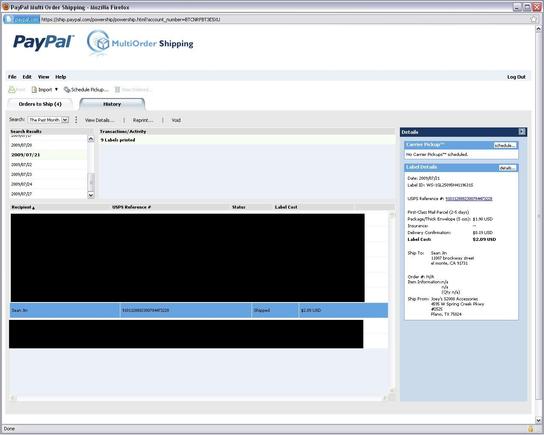
Task: Click the Reprint button
Action: click(143, 120)
